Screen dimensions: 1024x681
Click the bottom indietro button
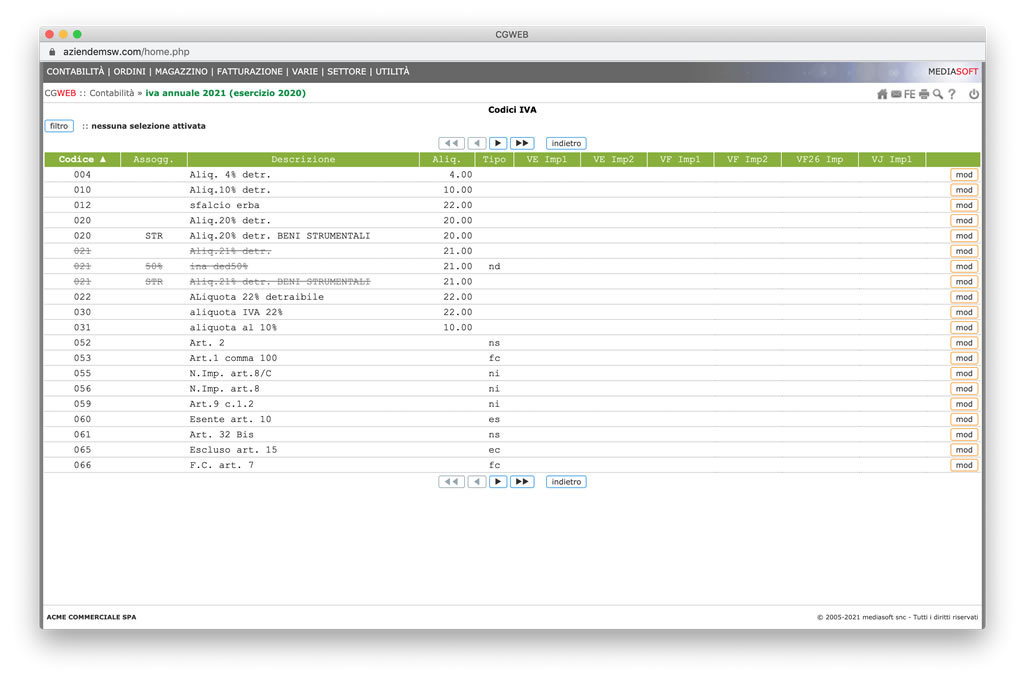pyautogui.click(x=566, y=482)
